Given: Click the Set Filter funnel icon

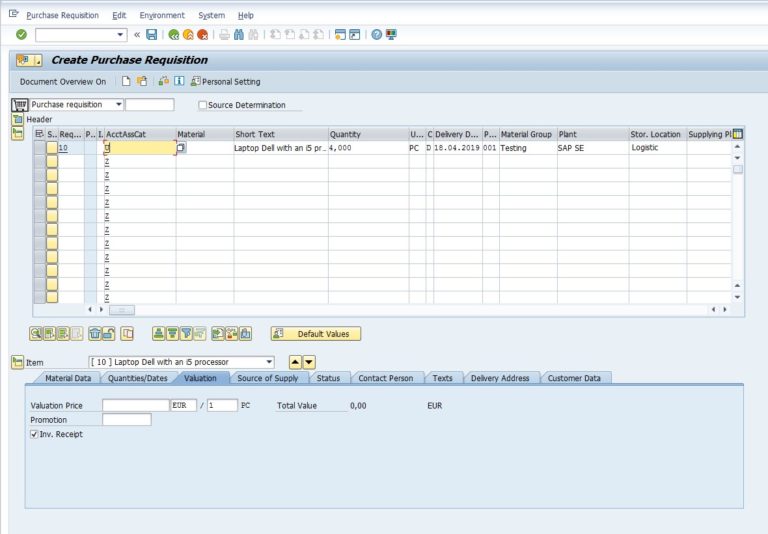Looking at the screenshot, I should point(186,334).
